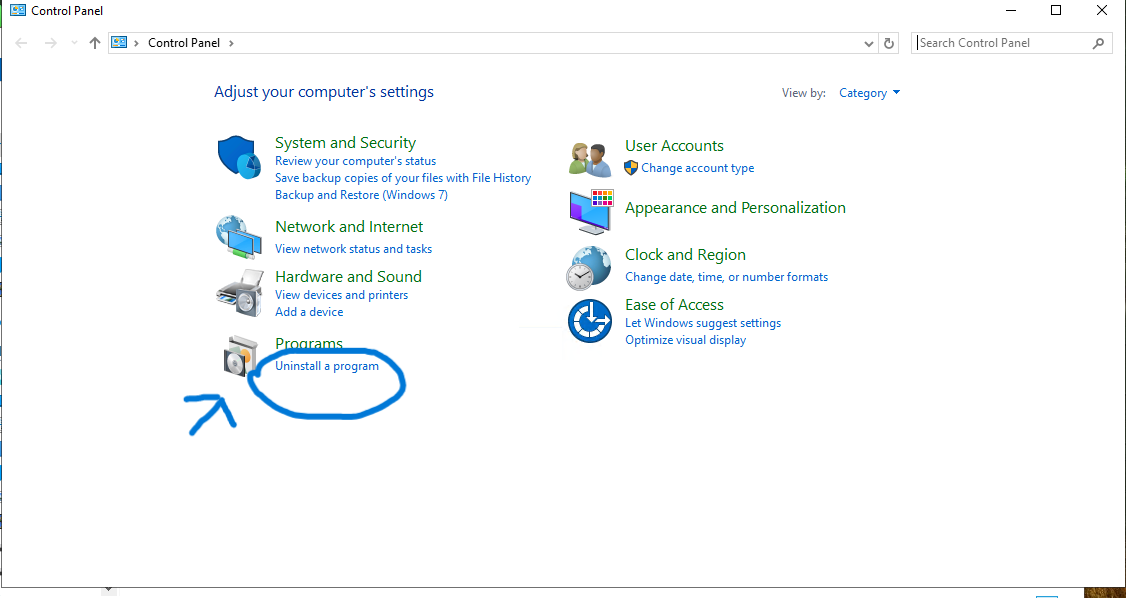Click Uninstall a program link

click(x=327, y=366)
